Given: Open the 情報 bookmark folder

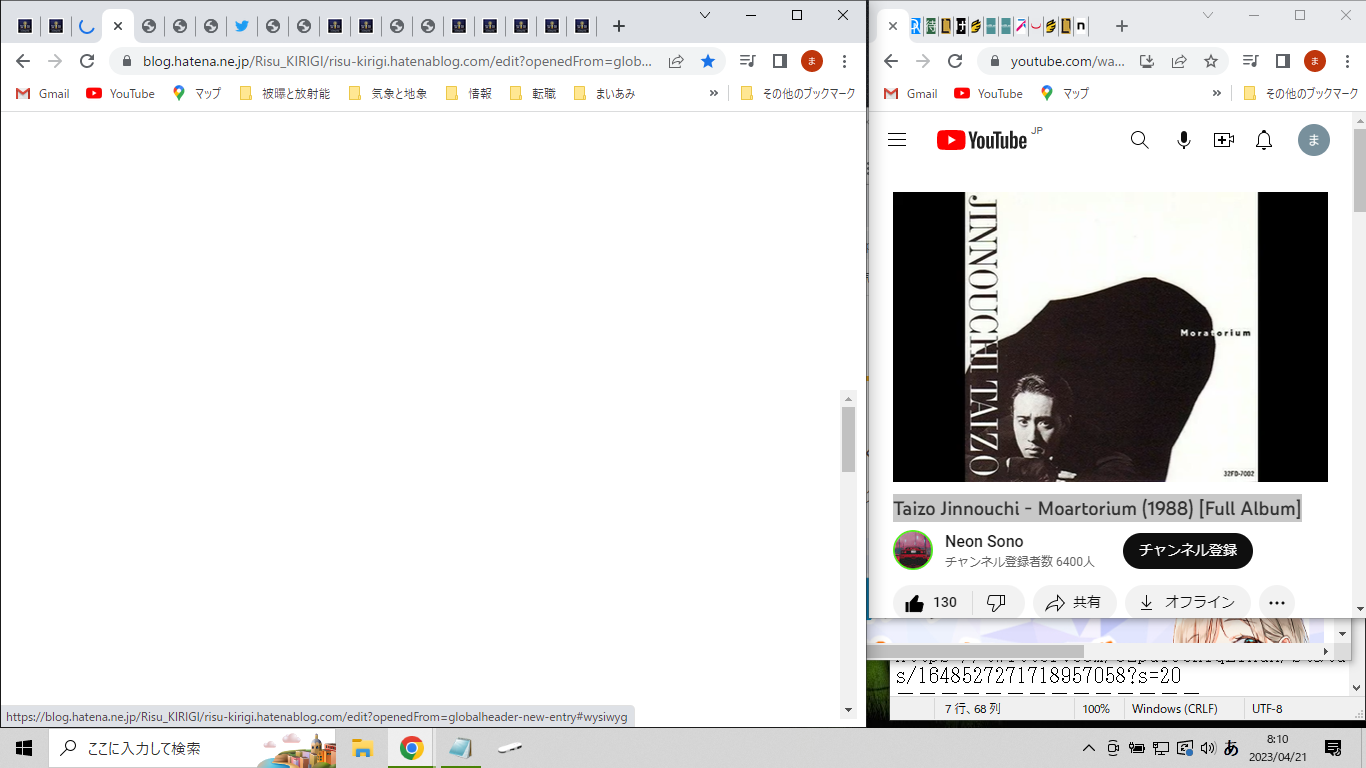Looking at the screenshot, I should [468, 93].
